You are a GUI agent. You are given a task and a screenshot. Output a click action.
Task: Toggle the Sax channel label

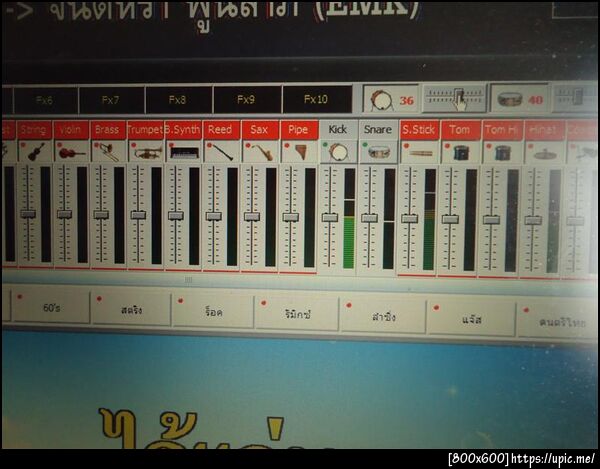click(x=259, y=130)
